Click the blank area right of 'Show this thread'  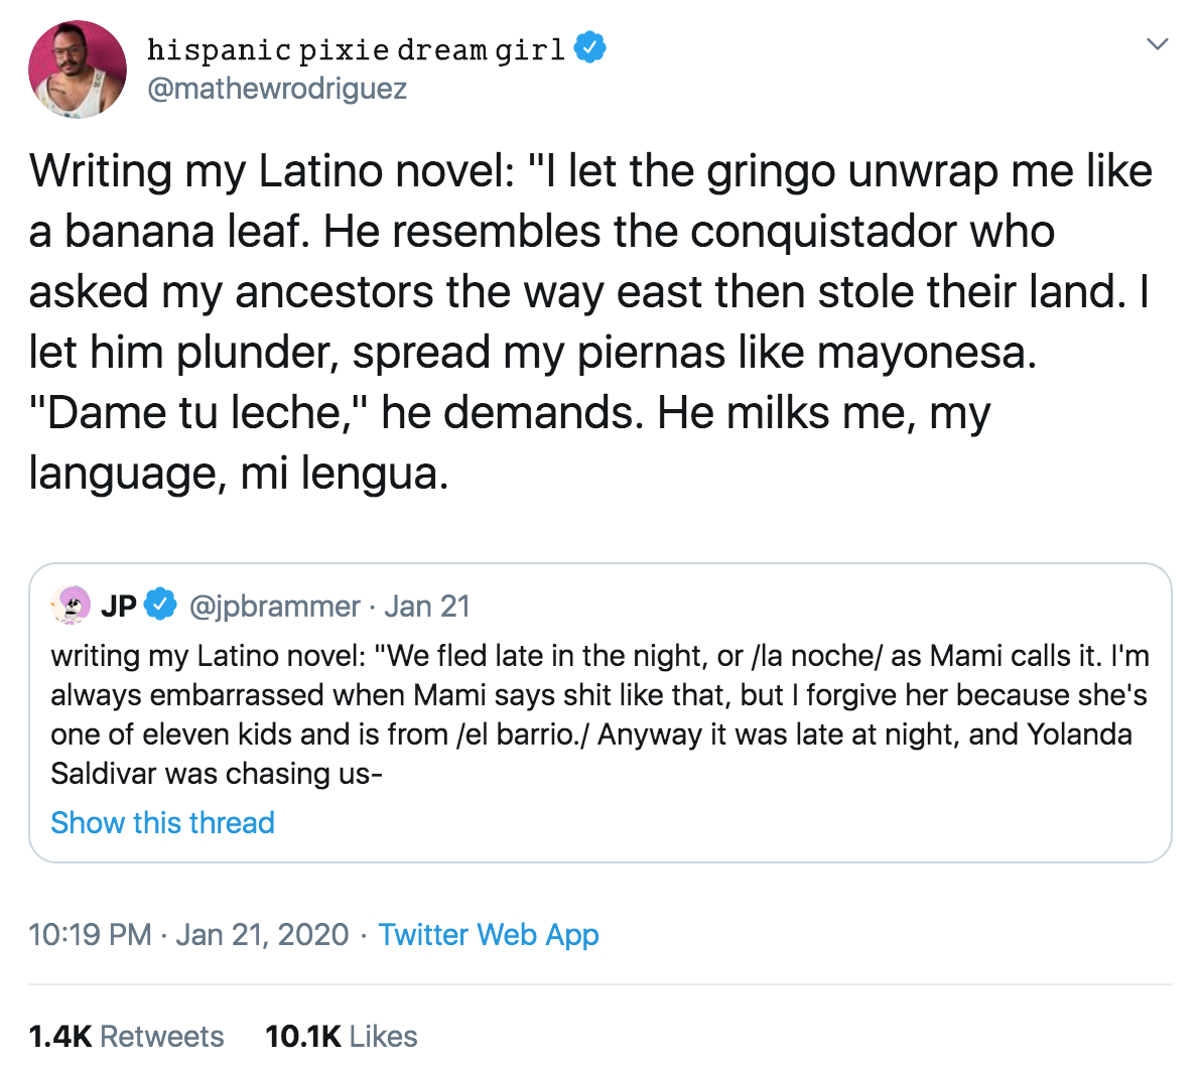pyautogui.click(x=700, y=823)
